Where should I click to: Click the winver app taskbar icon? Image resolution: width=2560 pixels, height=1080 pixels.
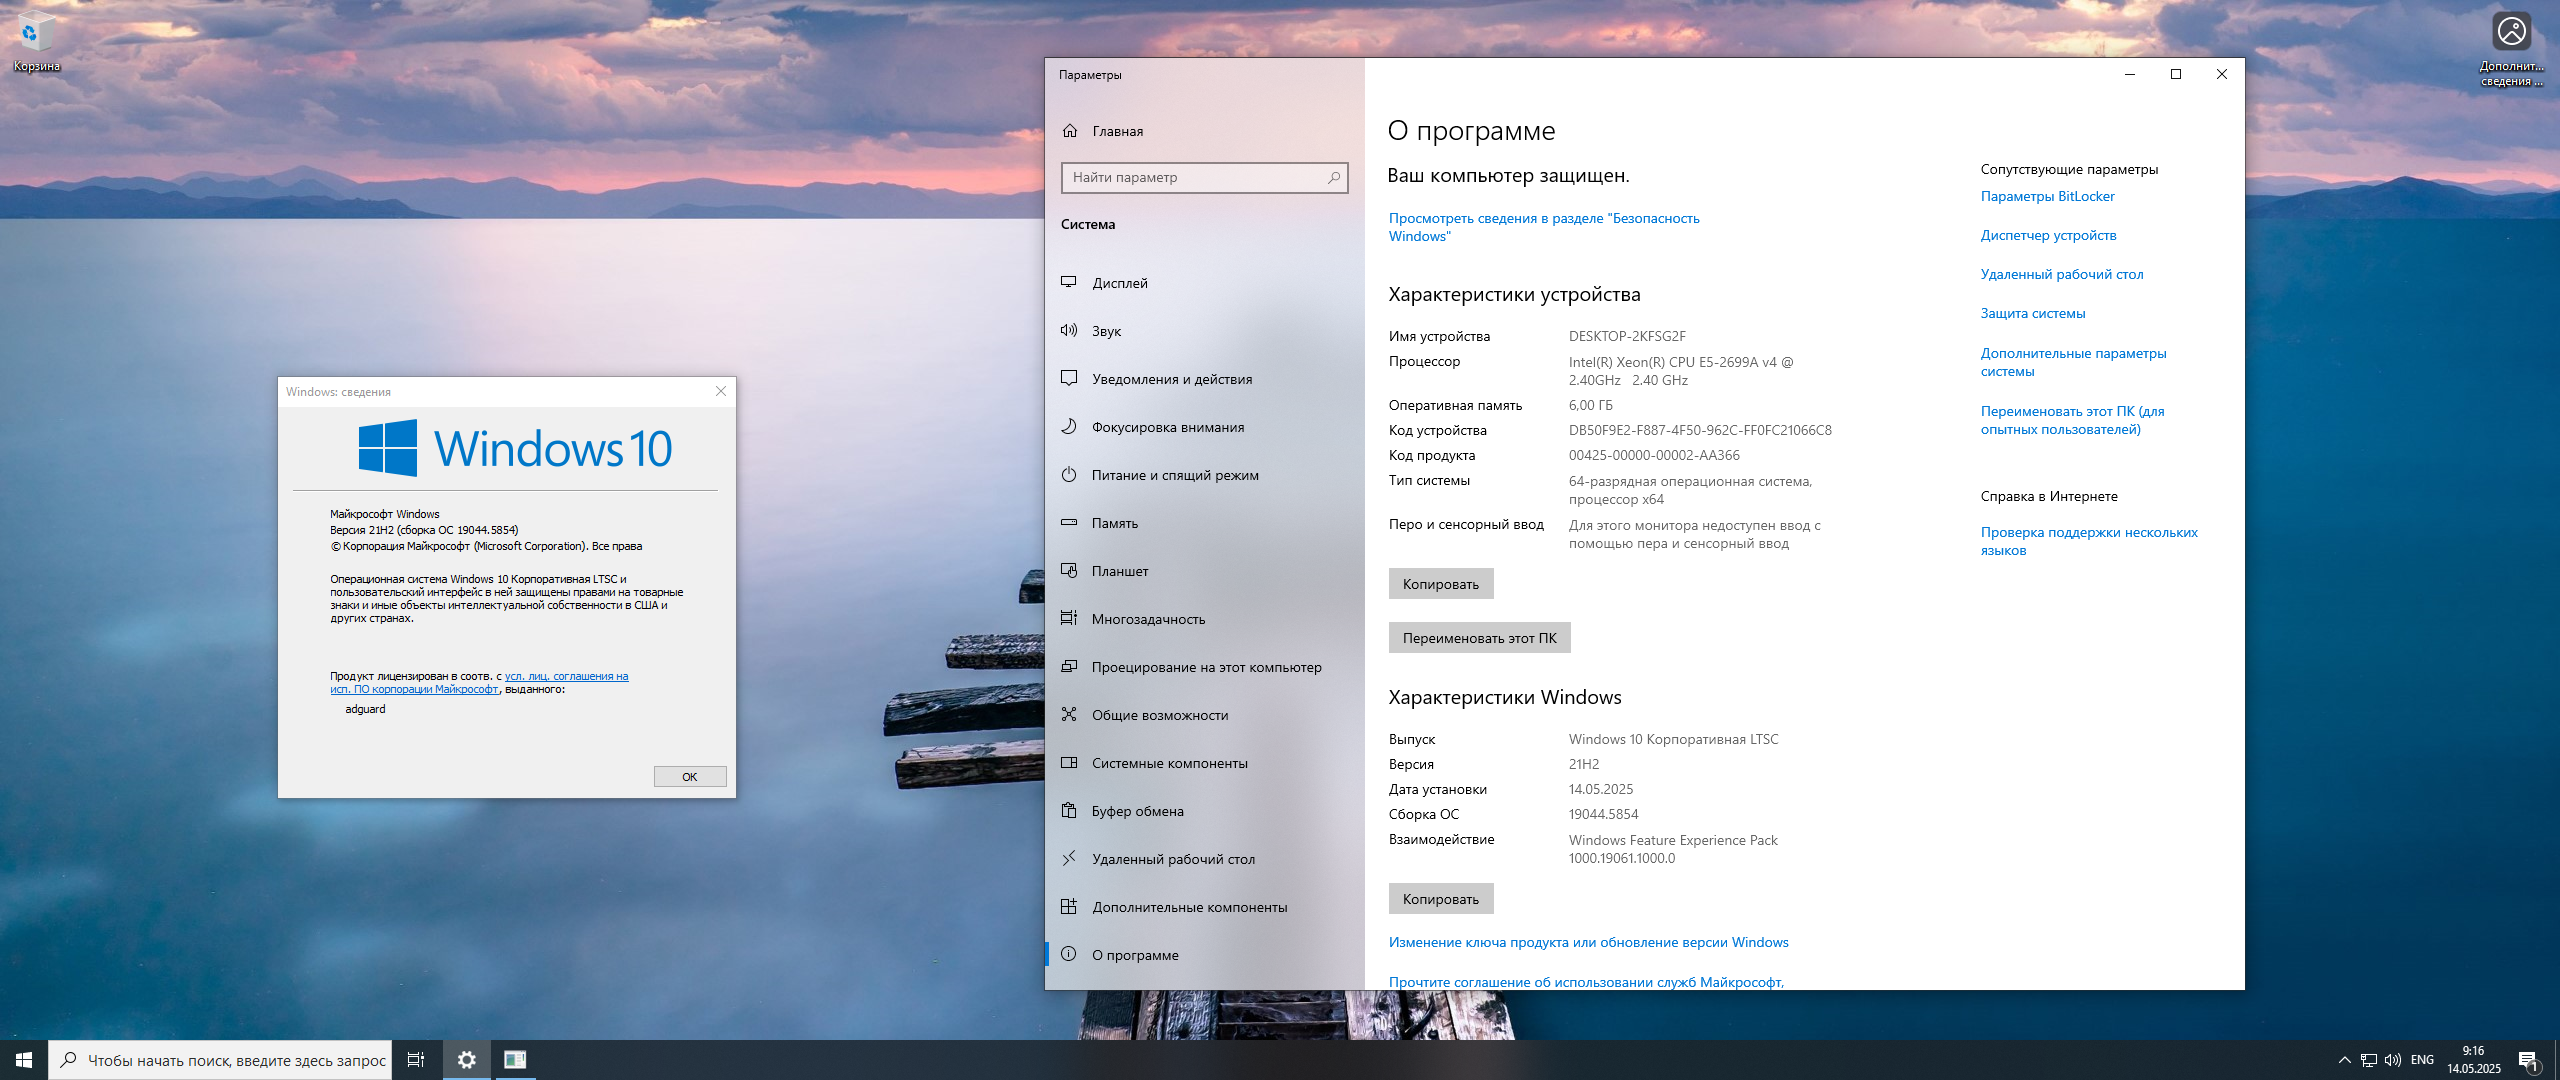[x=515, y=1060]
